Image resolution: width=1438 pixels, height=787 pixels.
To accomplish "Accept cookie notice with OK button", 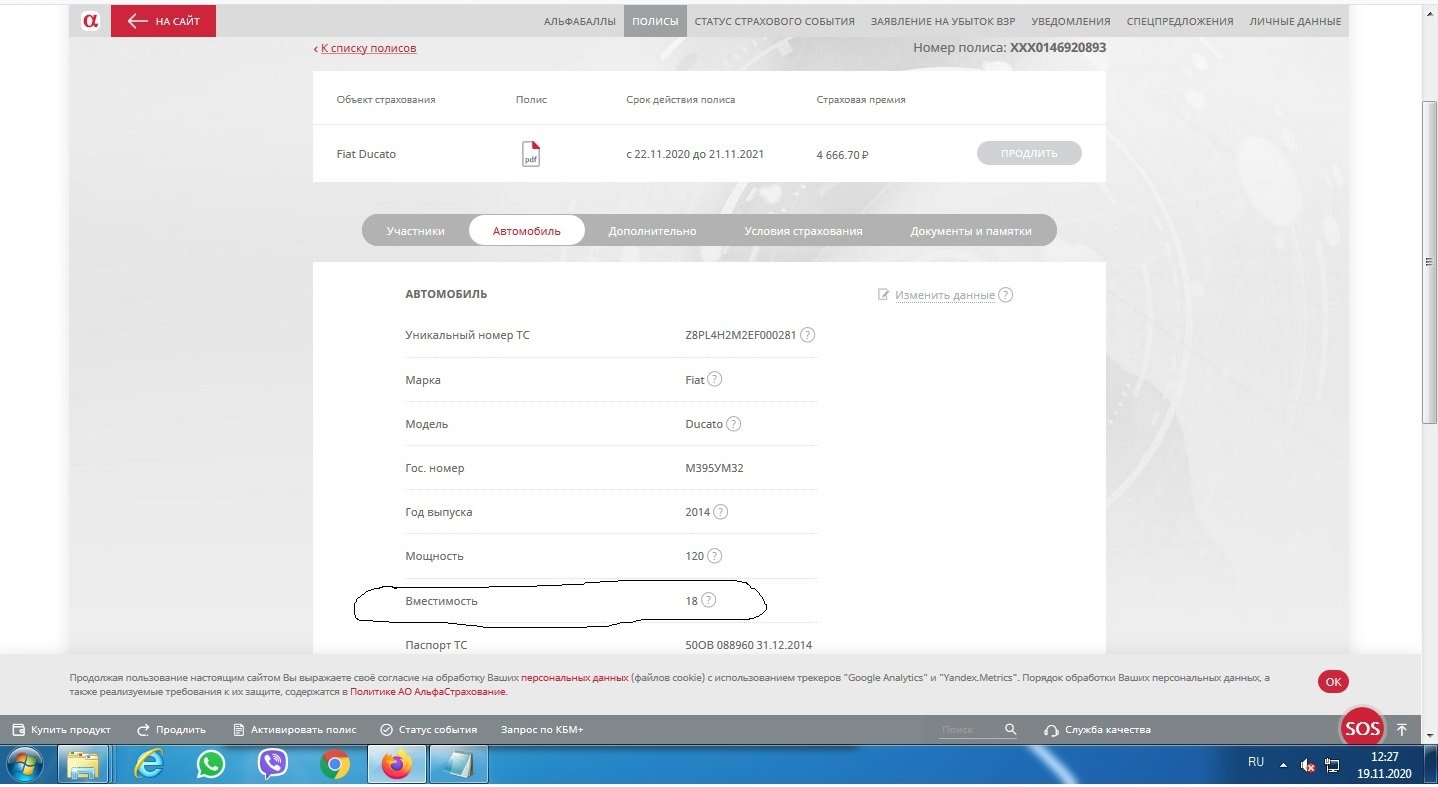I will click(x=1333, y=682).
